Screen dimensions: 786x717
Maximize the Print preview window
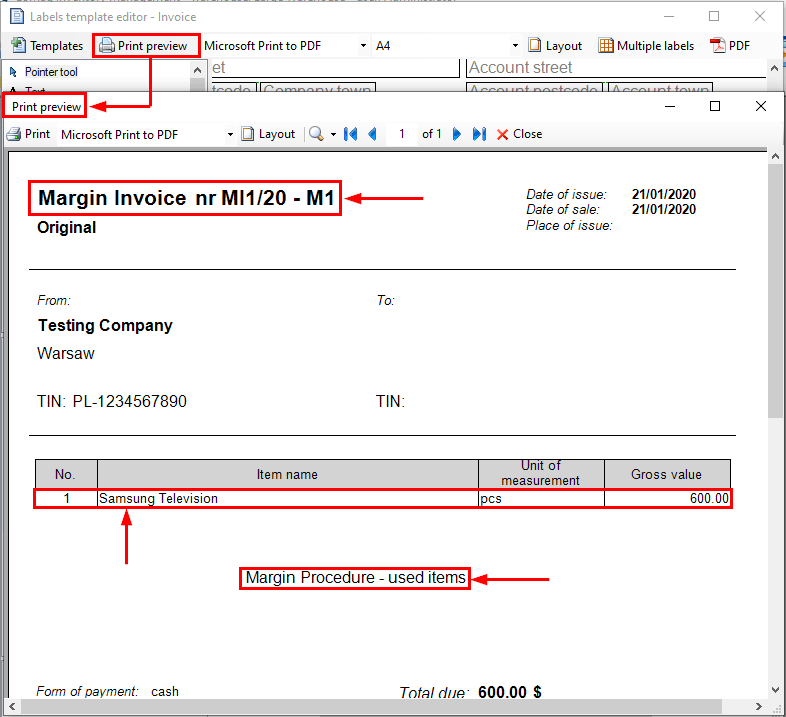click(715, 106)
